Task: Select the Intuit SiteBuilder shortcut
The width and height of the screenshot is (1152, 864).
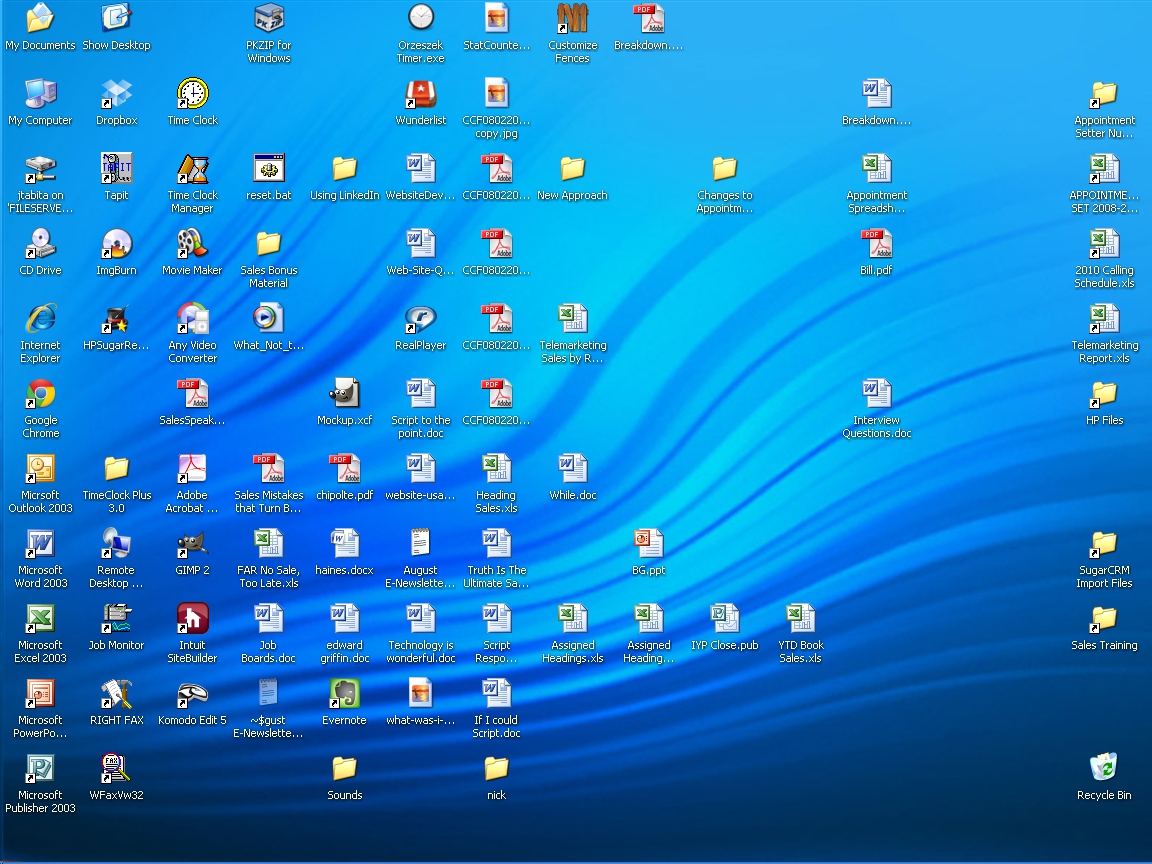Action: click(192, 619)
